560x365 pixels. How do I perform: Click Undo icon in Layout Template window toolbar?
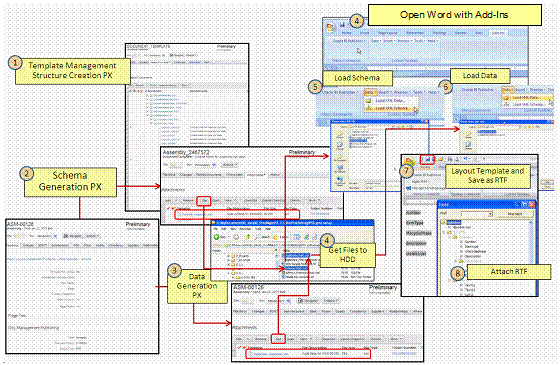(x=465, y=159)
